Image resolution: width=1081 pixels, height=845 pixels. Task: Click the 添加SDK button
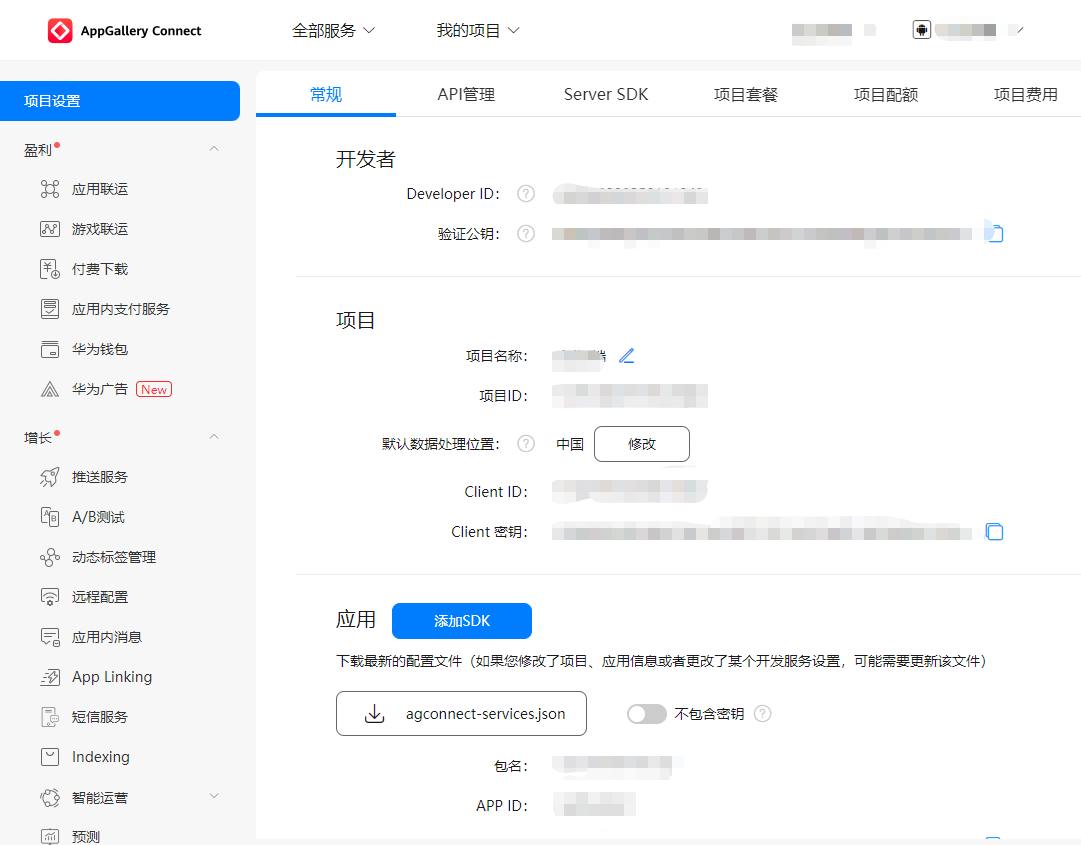[461, 621]
